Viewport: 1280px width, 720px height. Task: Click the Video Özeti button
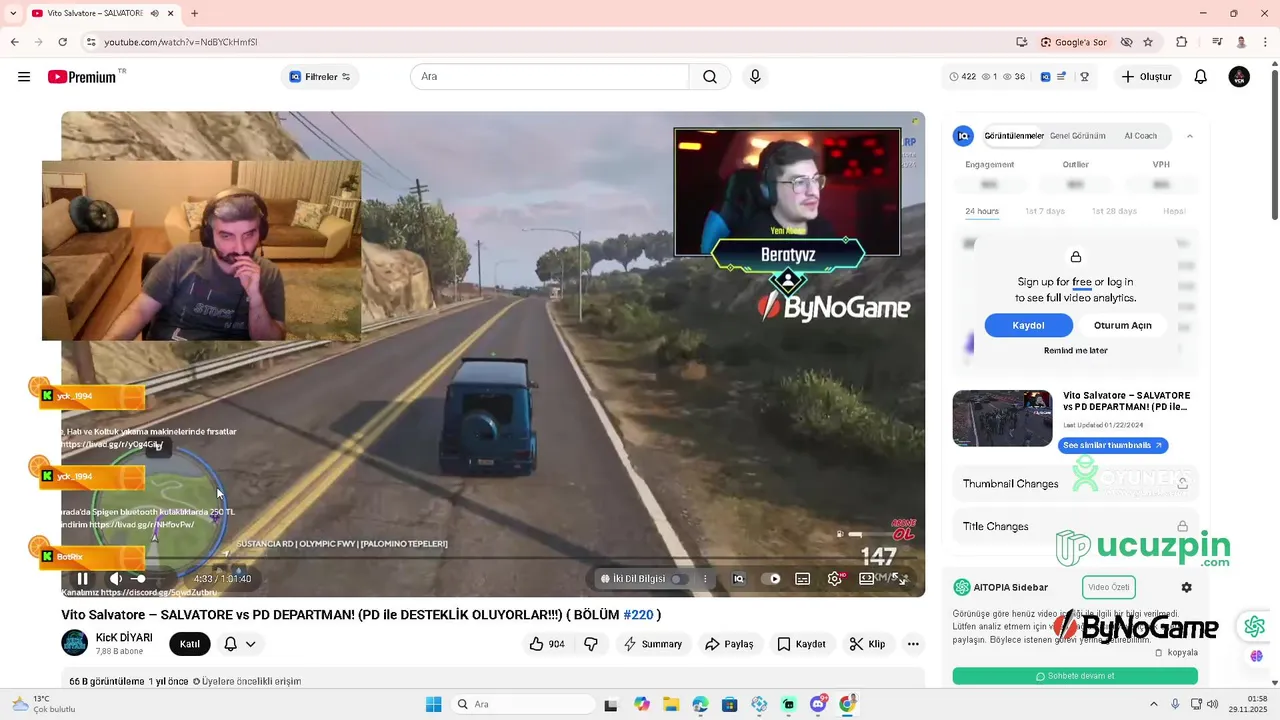(1109, 587)
